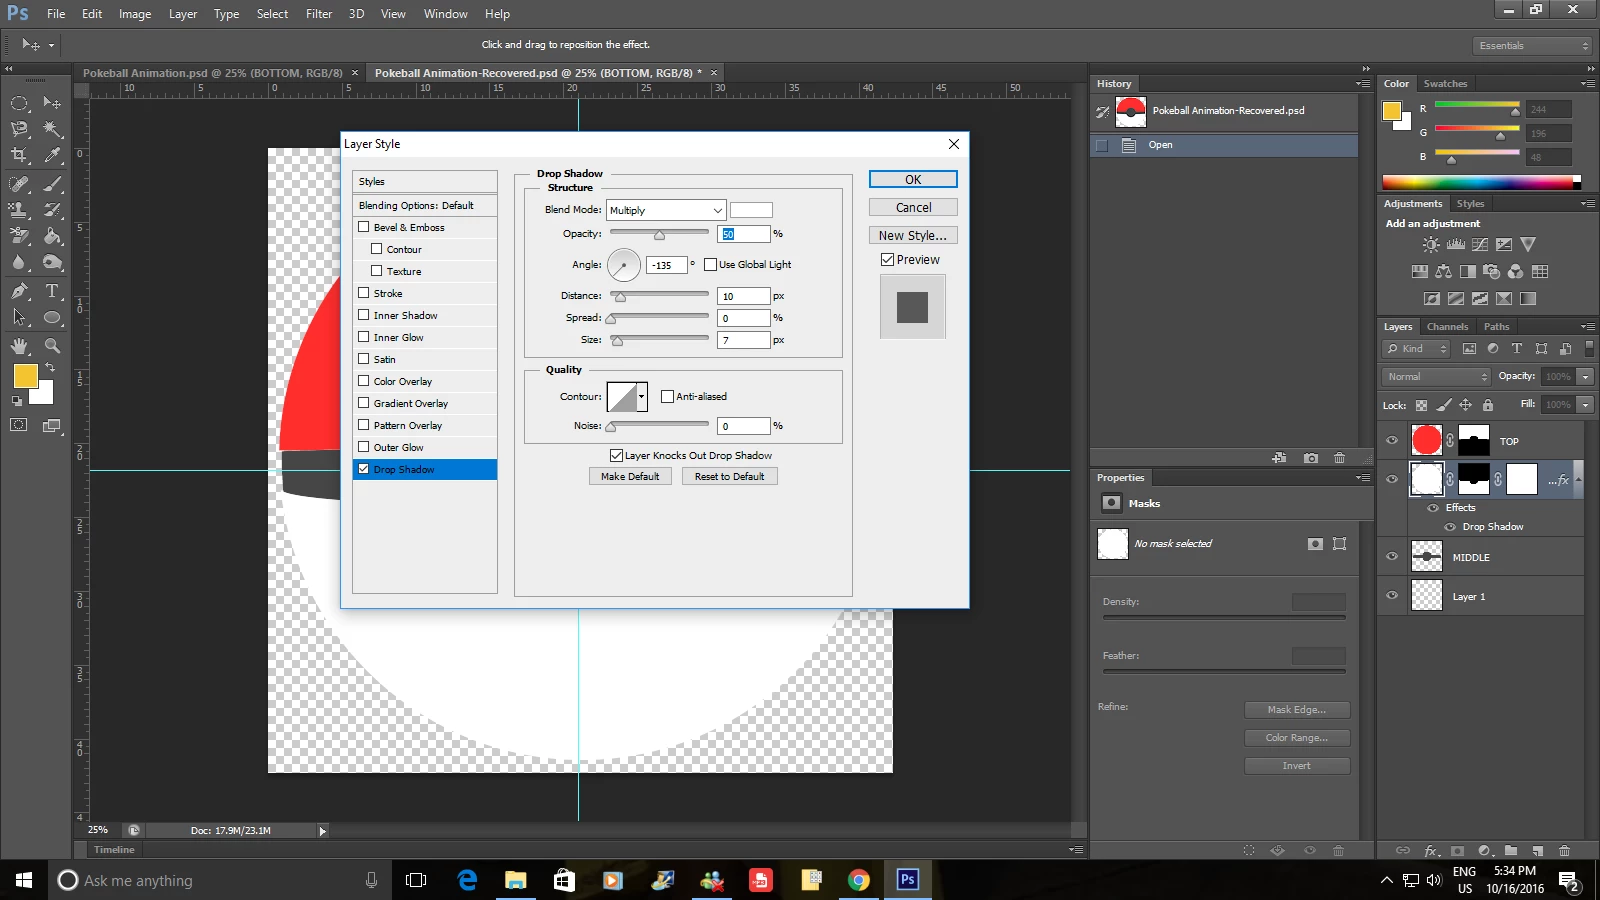Swap foreground and background colors icon
This screenshot has height=900, width=1600.
(x=50, y=368)
